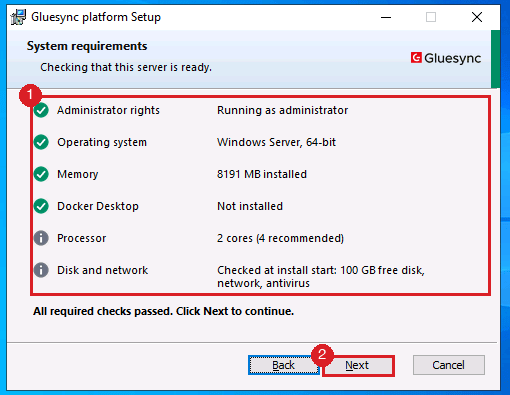Click the Gluesync logo icon
This screenshot has width=510, height=395.
coord(416,58)
